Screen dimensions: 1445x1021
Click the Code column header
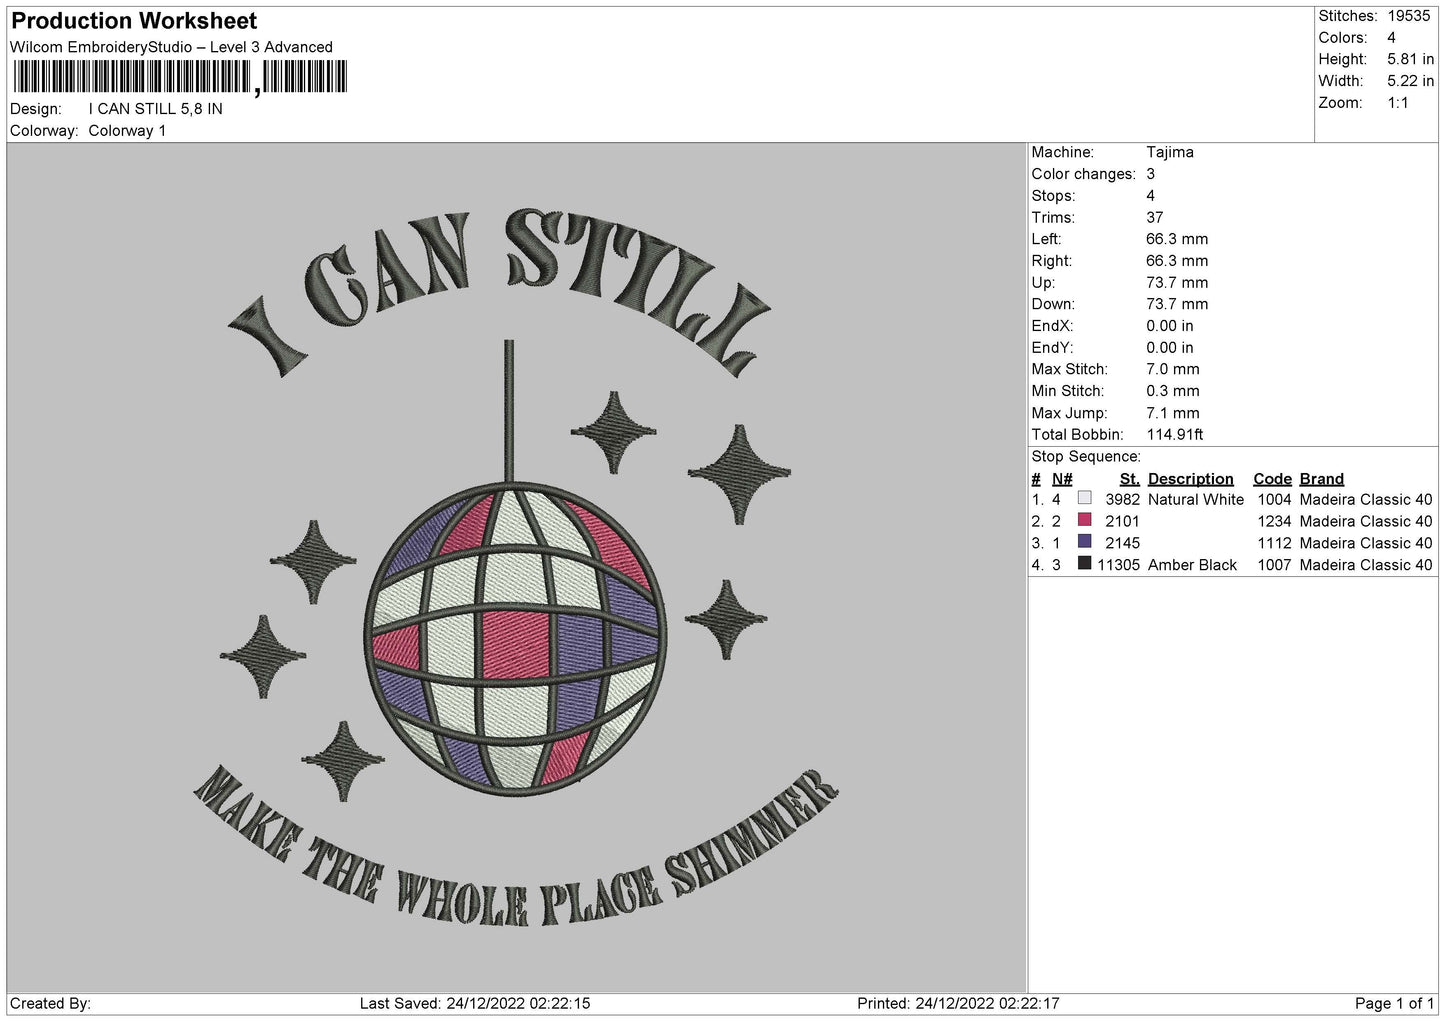tap(1272, 479)
